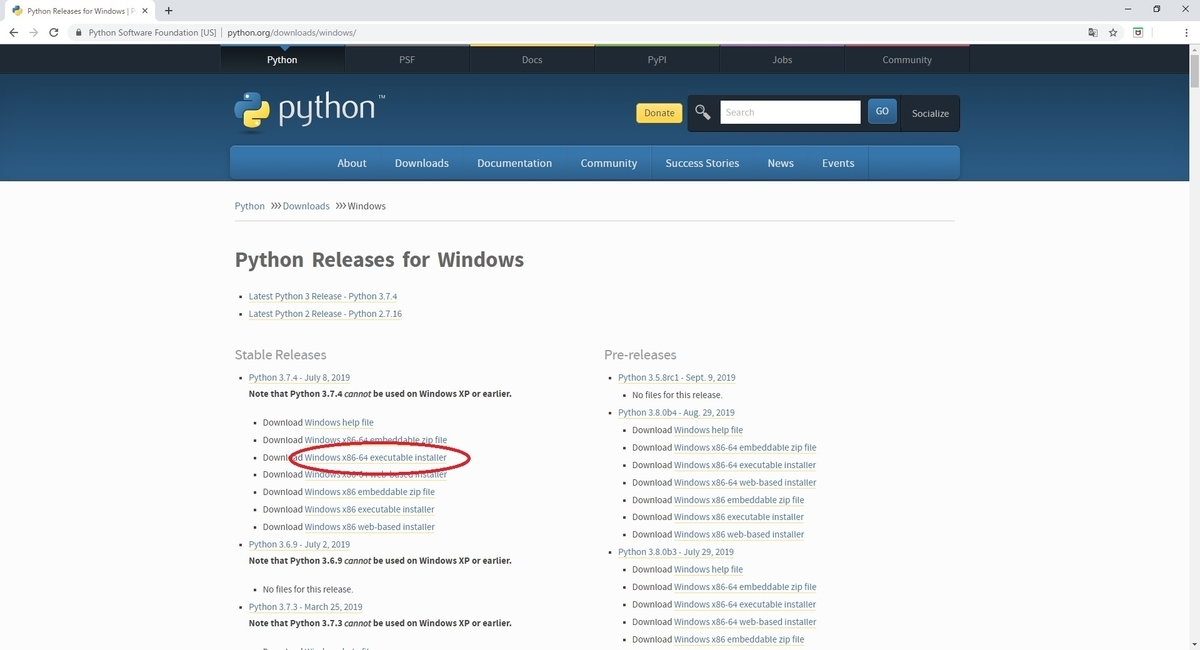Screen dimensions: 1200x650
Task: Download 3.8.0b4 Windows x86 web-based installer
Action: click(739, 535)
